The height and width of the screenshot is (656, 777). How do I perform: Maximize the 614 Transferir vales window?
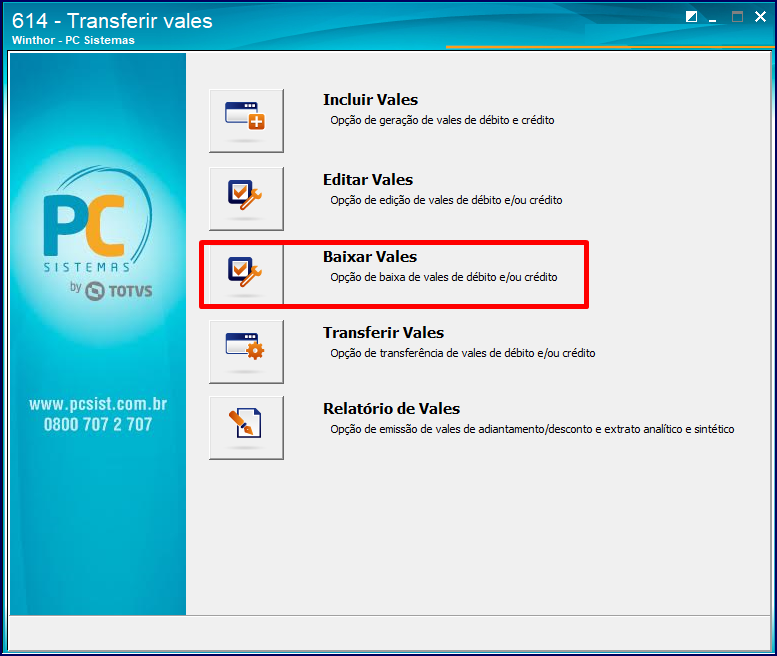(737, 17)
